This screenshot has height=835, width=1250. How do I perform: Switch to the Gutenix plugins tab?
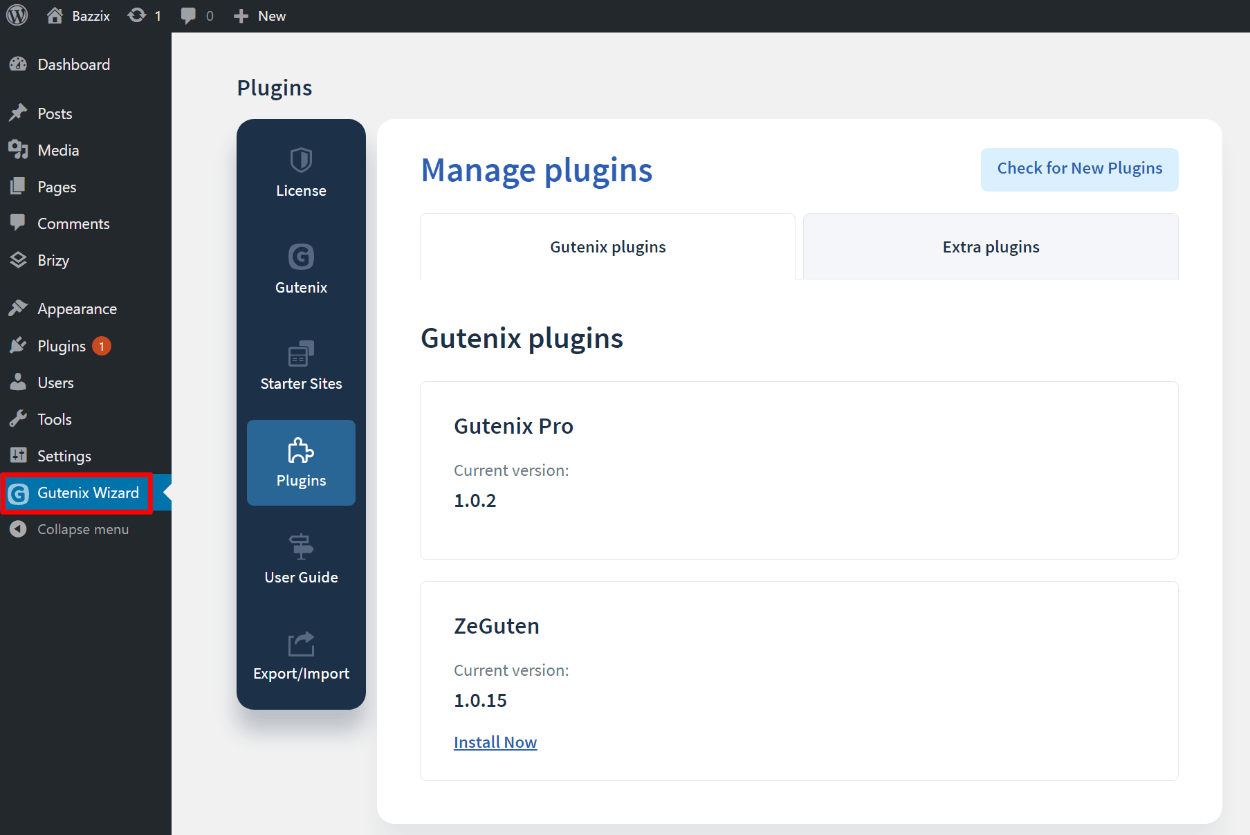pyautogui.click(x=608, y=247)
